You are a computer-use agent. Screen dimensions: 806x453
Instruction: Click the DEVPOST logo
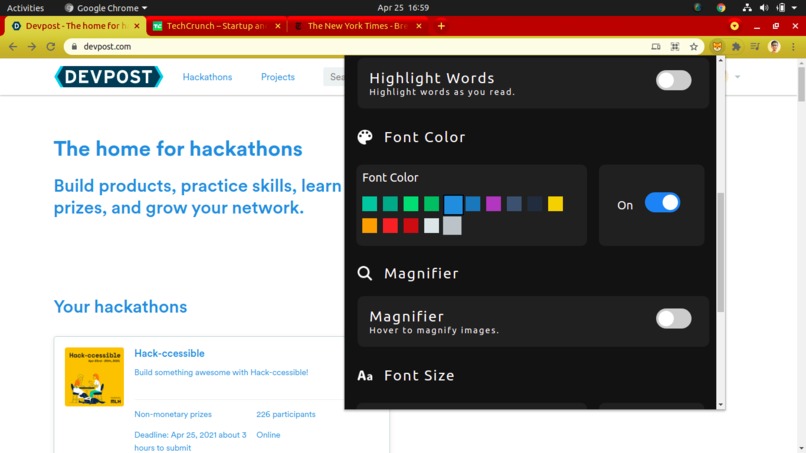[x=108, y=77]
